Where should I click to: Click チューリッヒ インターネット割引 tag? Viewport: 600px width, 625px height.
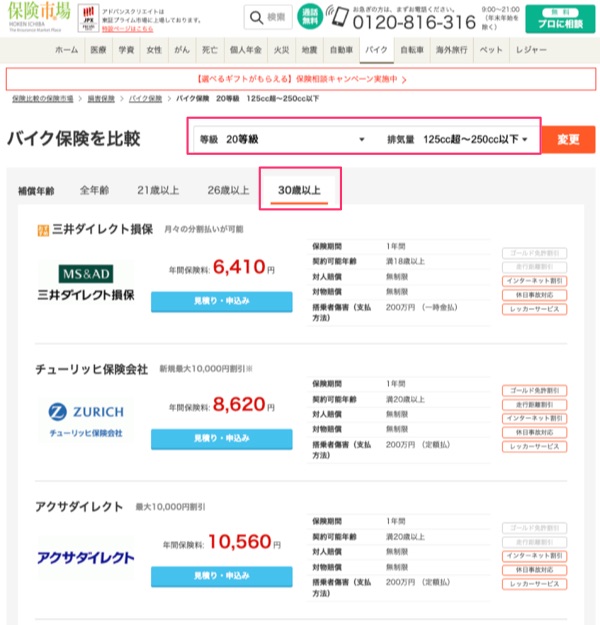[534, 419]
